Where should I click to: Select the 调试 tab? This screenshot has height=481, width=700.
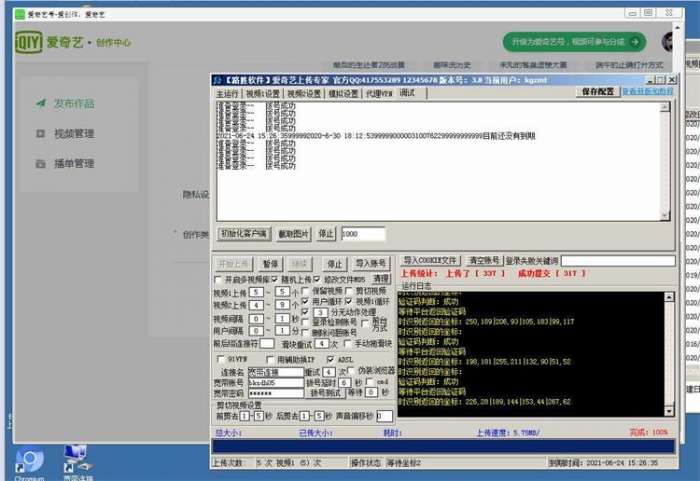pos(407,93)
